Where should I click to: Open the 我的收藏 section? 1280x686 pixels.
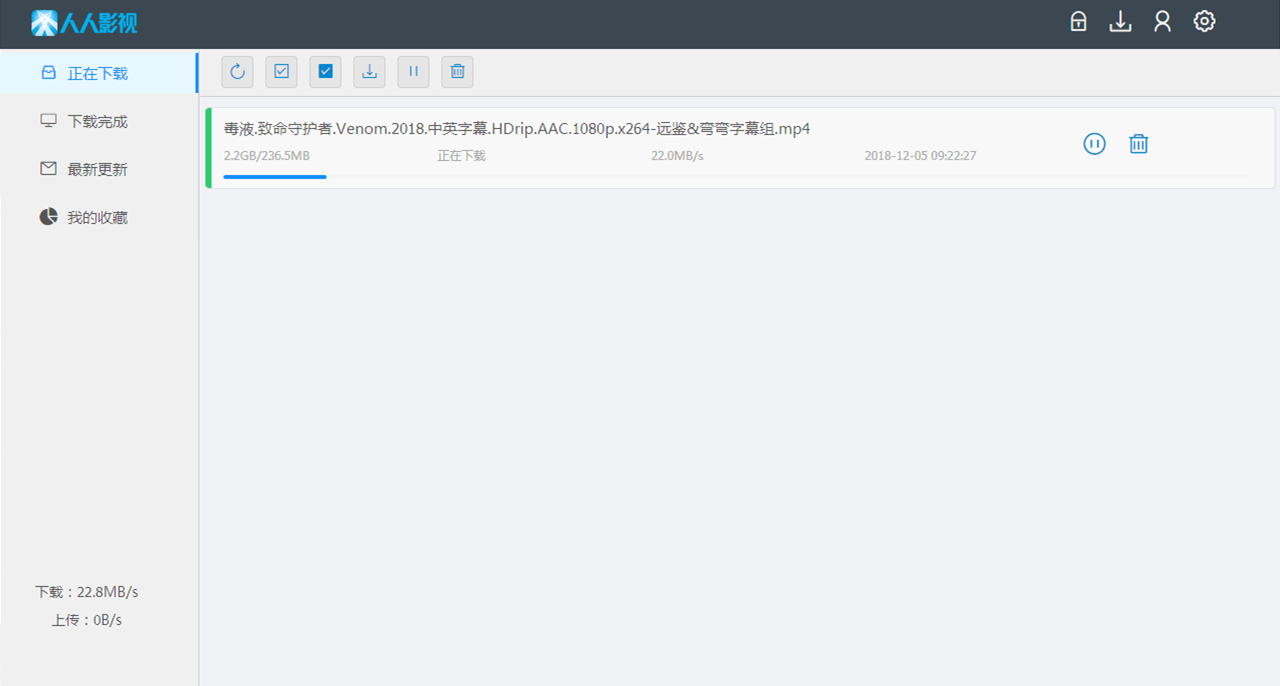pyautogui.click(x=99, y=217)
